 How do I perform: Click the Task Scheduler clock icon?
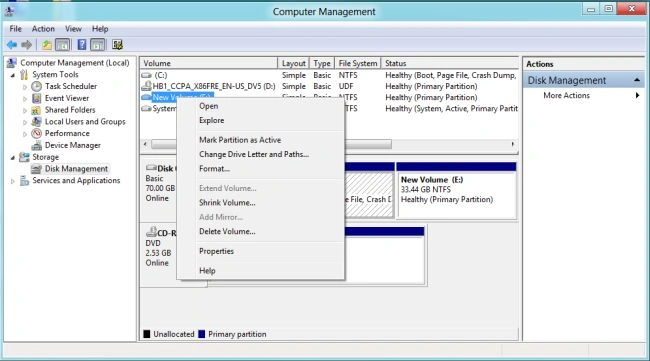pos(37,86)
